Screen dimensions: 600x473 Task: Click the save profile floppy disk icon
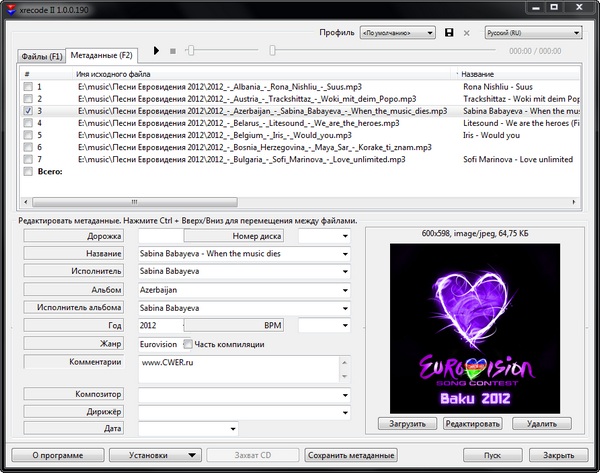pos(449,33)
